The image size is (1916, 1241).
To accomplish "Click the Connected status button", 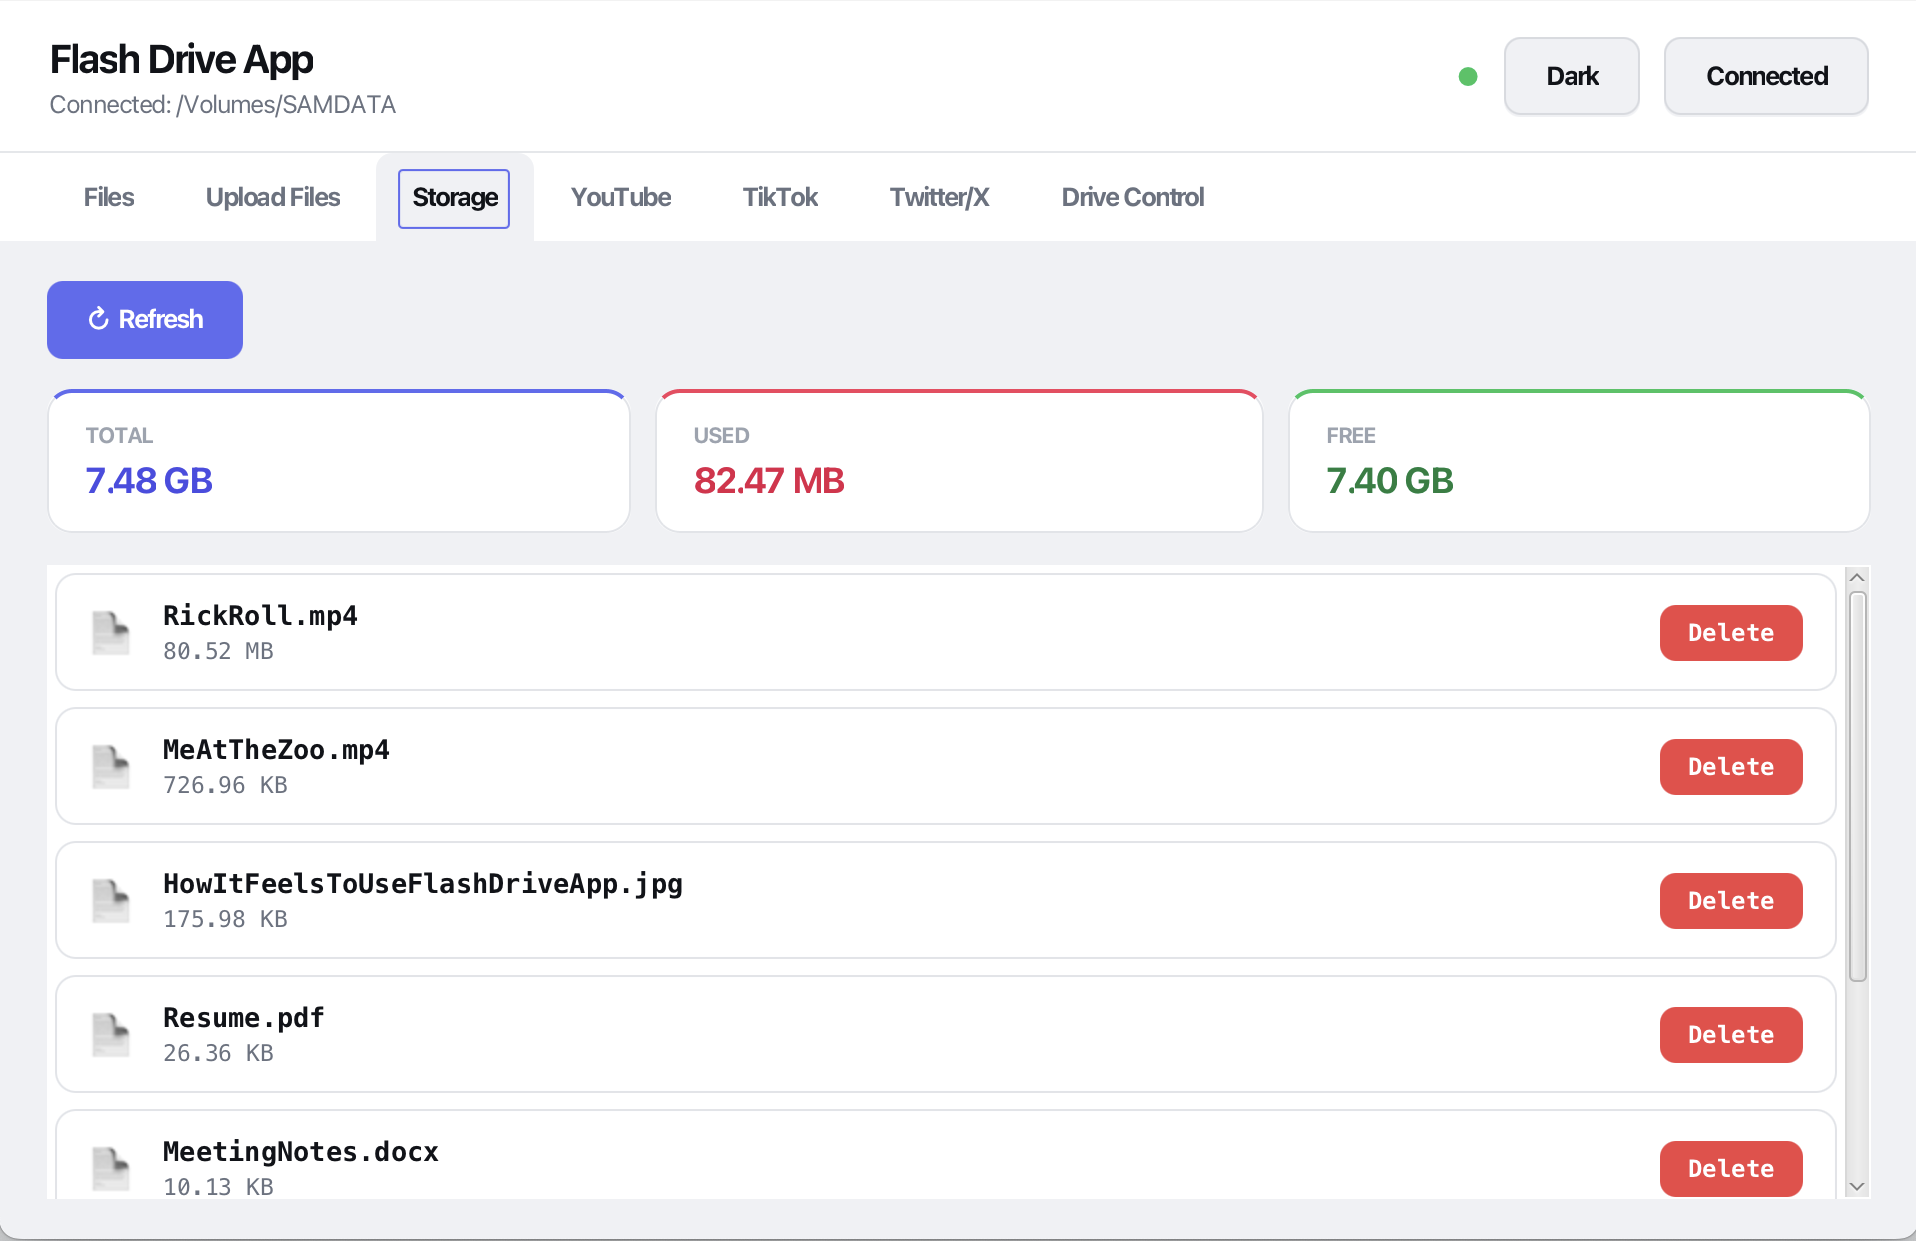I will click(1766, 76).
